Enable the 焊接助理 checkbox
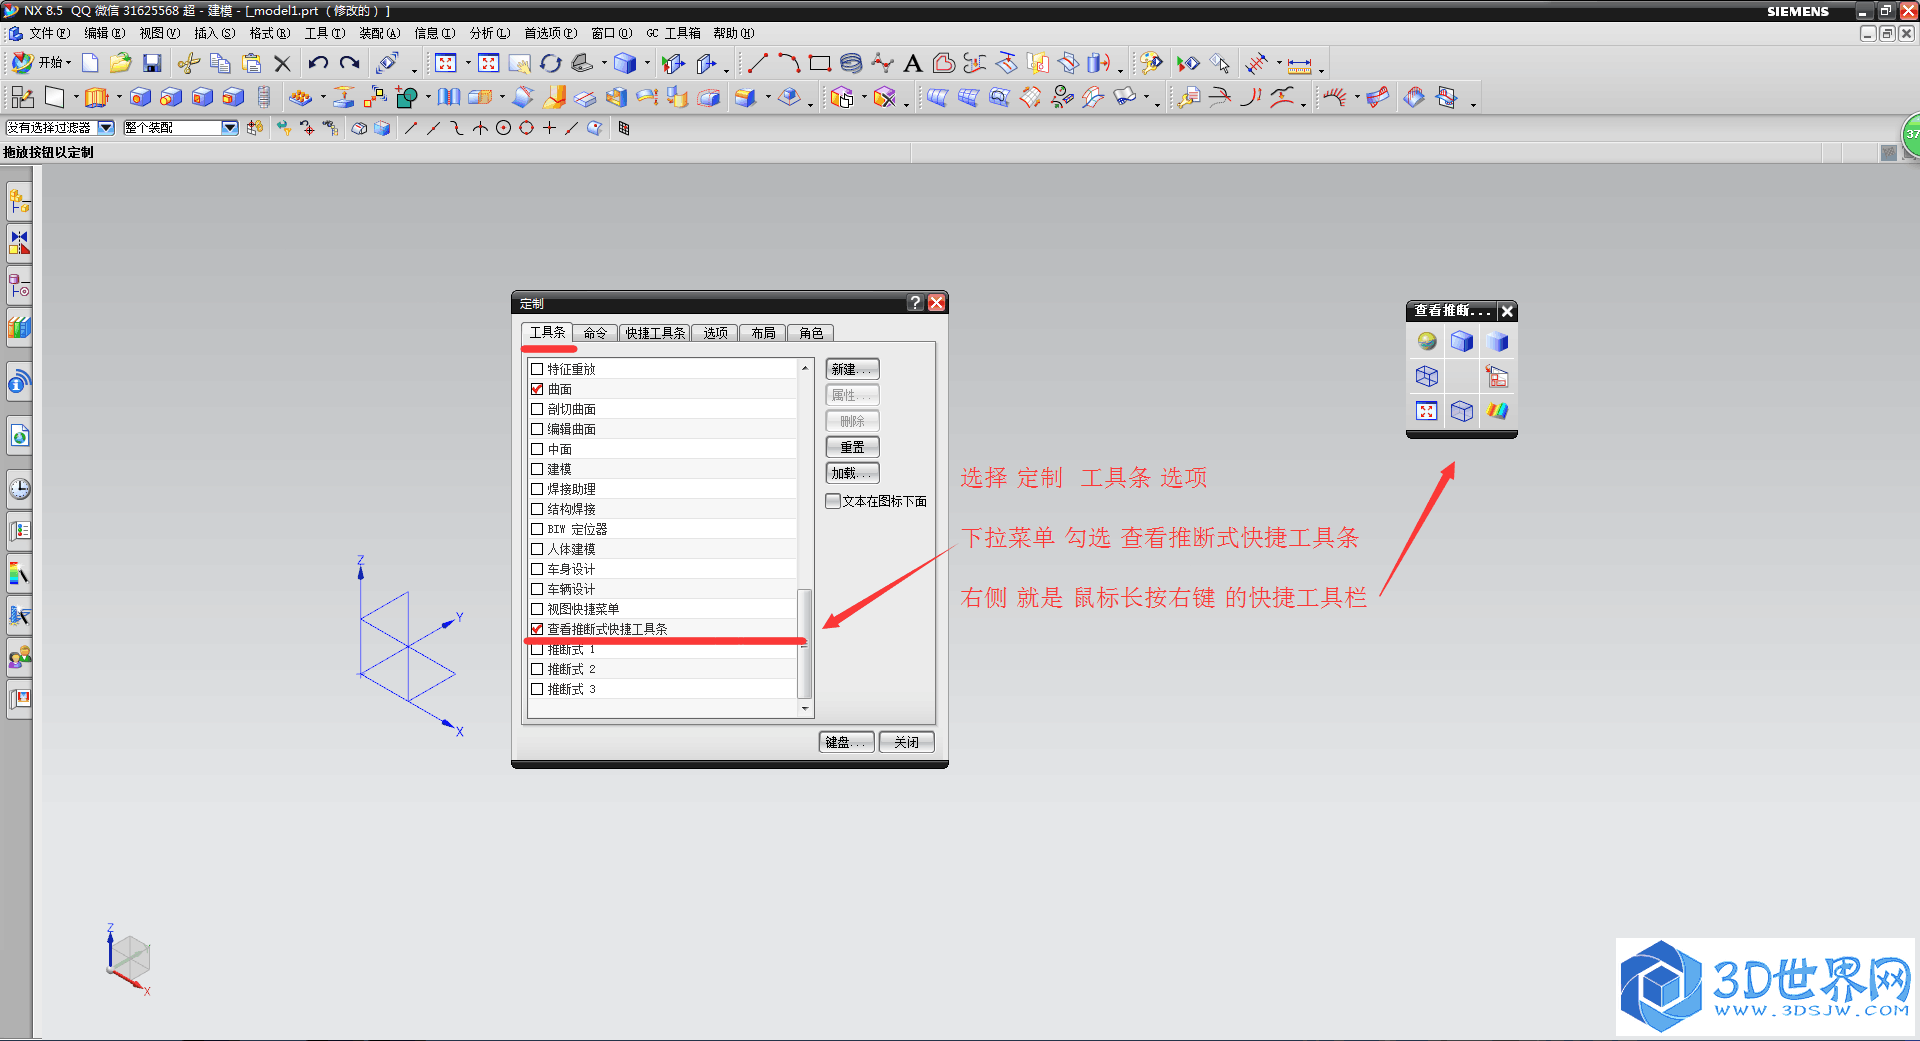Image resolution: width=1920 pixels, height=1041 pixels. click(537, 489)
